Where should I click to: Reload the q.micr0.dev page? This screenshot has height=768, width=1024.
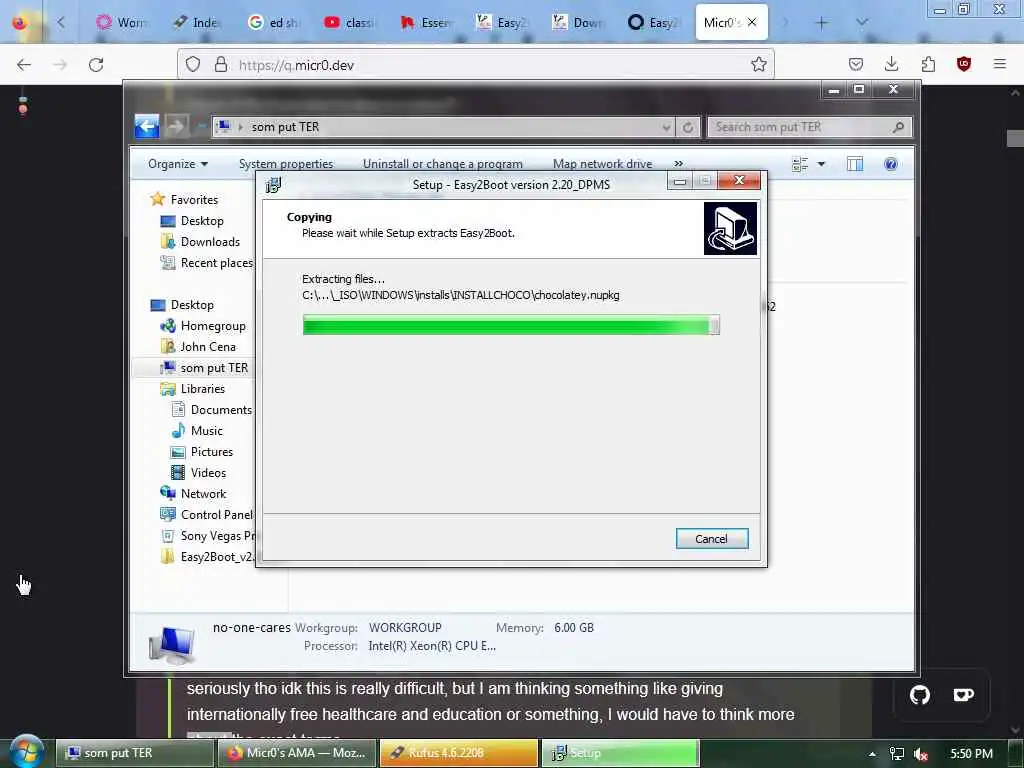(96, 64)
